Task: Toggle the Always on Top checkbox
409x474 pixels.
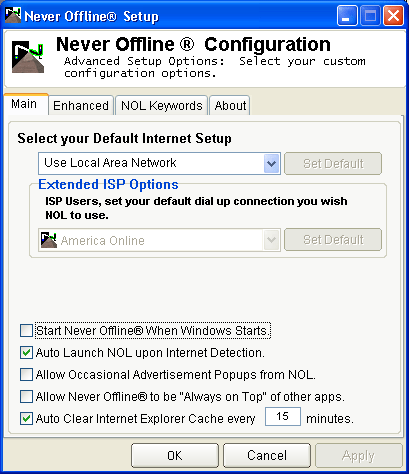Action: coord(26,397)
